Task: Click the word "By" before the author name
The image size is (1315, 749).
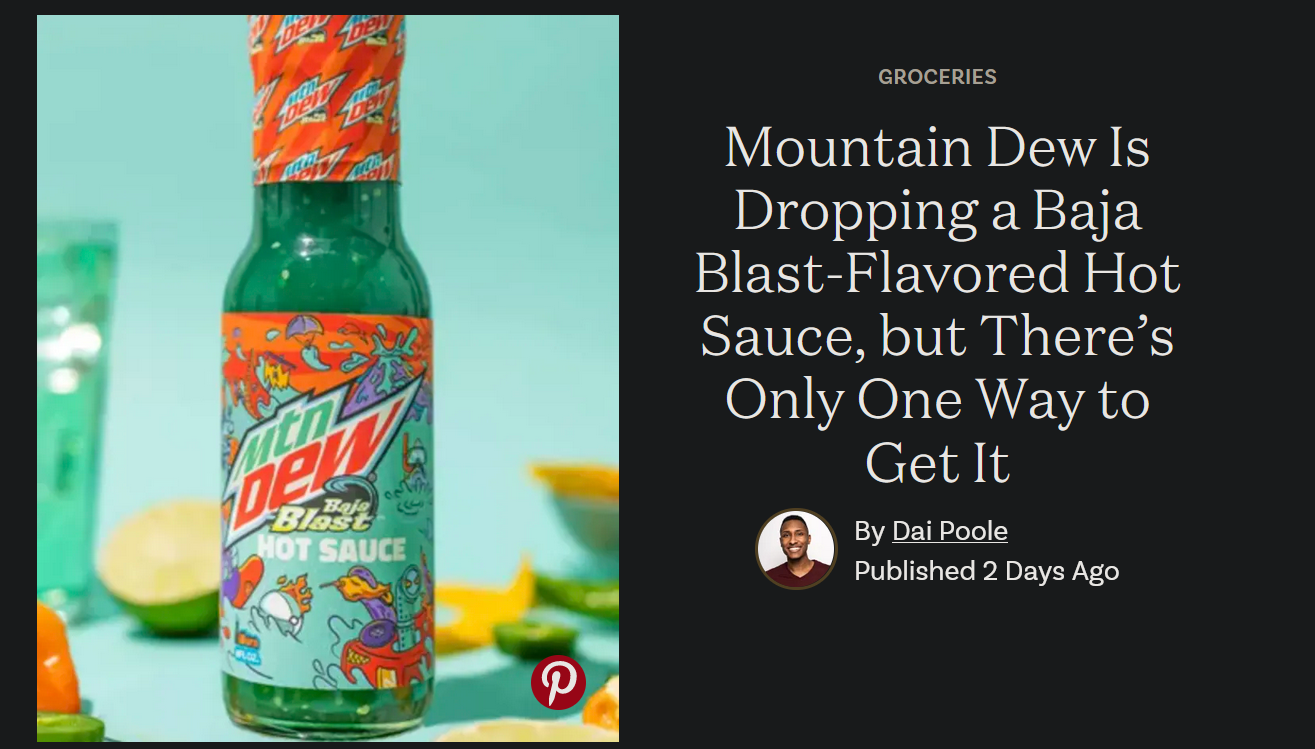Action: [869, 531]
